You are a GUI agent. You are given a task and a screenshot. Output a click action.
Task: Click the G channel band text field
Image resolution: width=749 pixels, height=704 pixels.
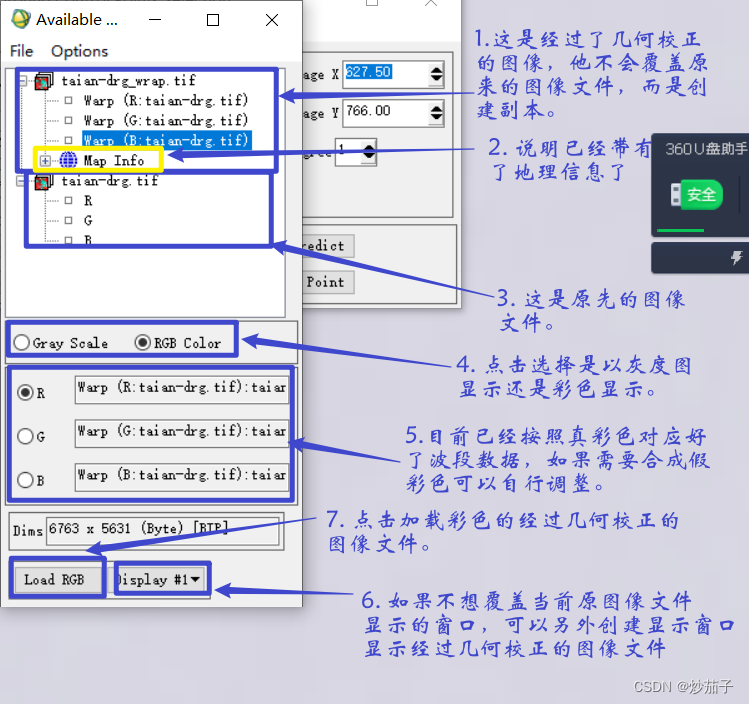(x=182, y=434)
